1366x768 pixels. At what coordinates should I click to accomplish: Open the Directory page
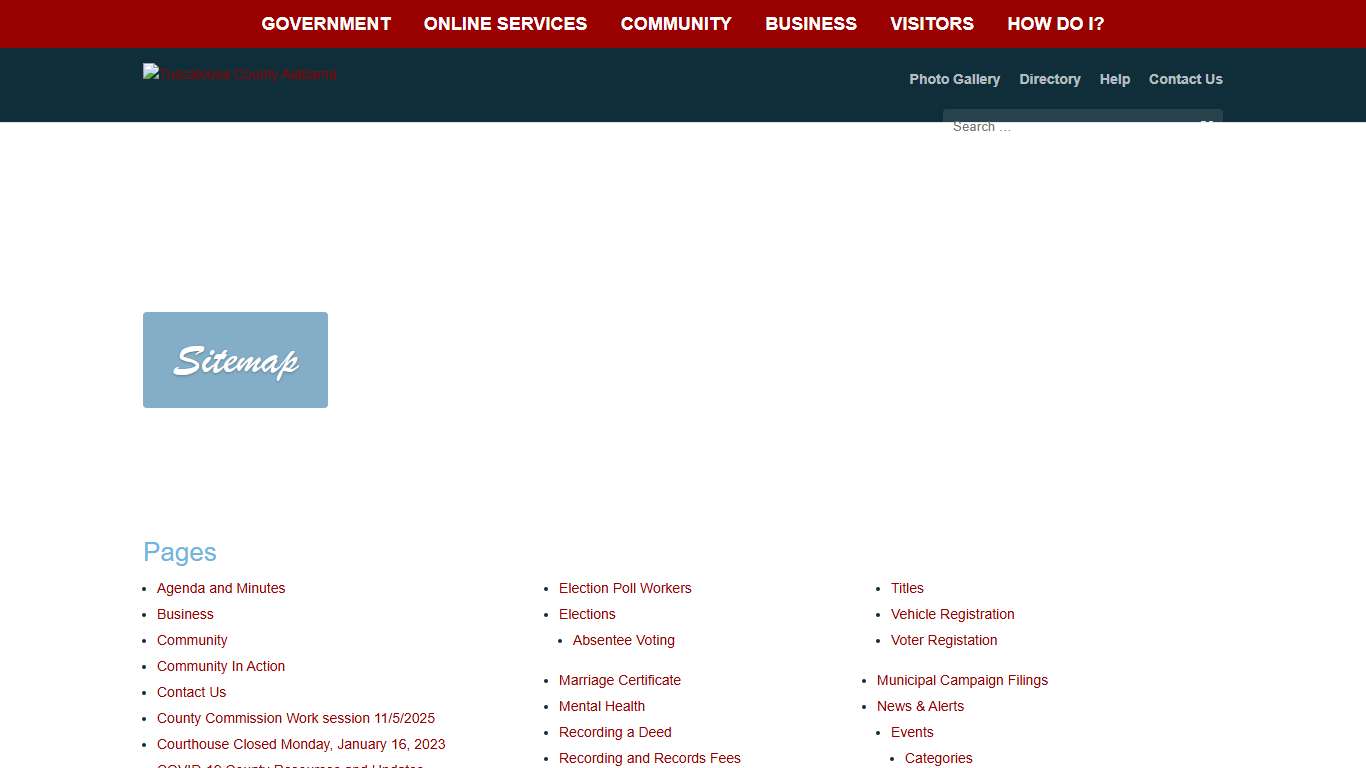pos(1049,79)
